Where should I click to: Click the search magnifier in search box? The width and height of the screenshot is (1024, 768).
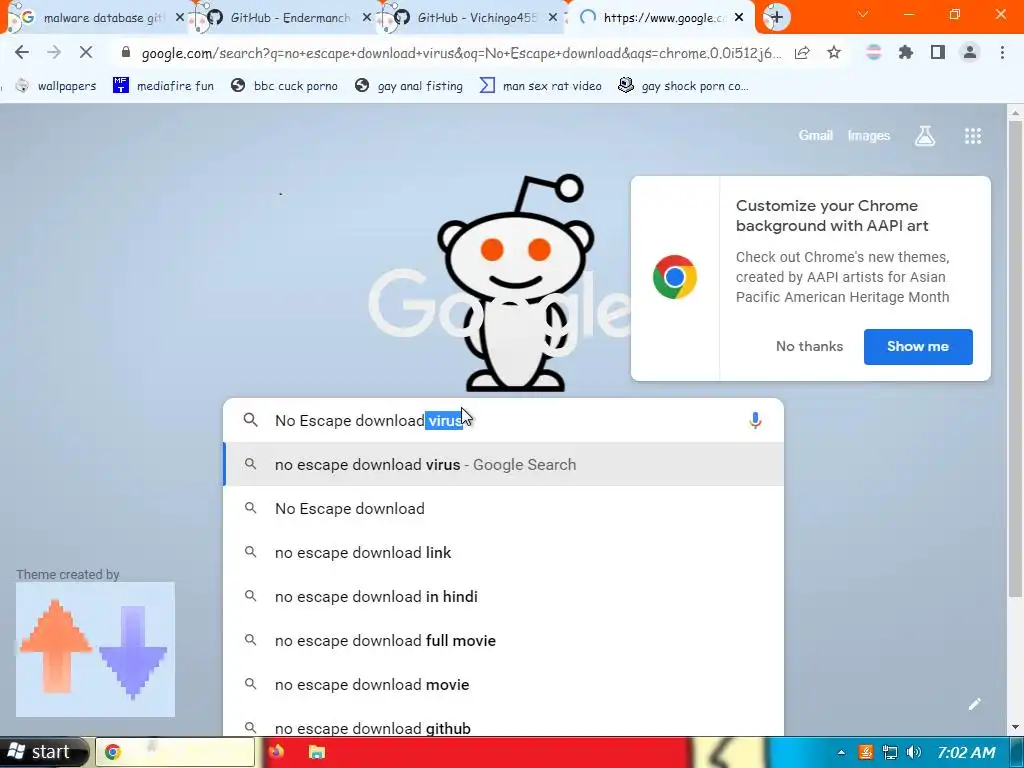point(251,420)
